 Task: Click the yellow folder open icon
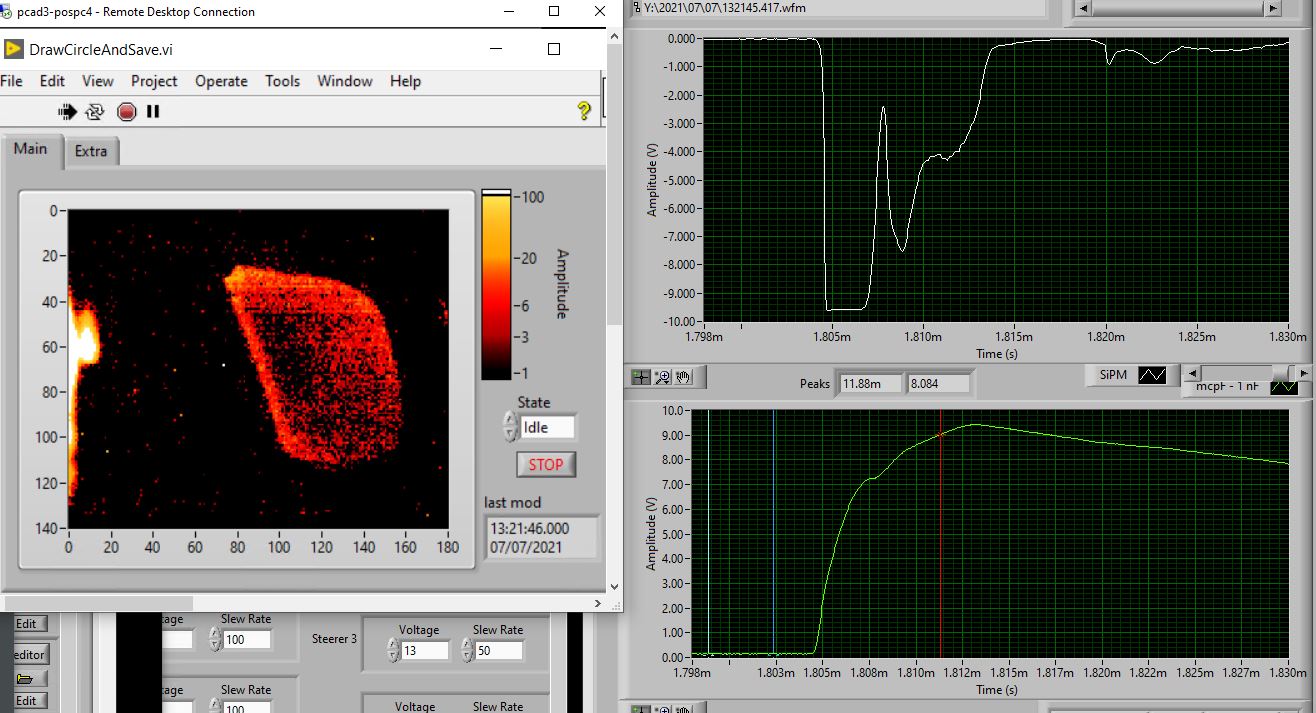tap(26, 678)
